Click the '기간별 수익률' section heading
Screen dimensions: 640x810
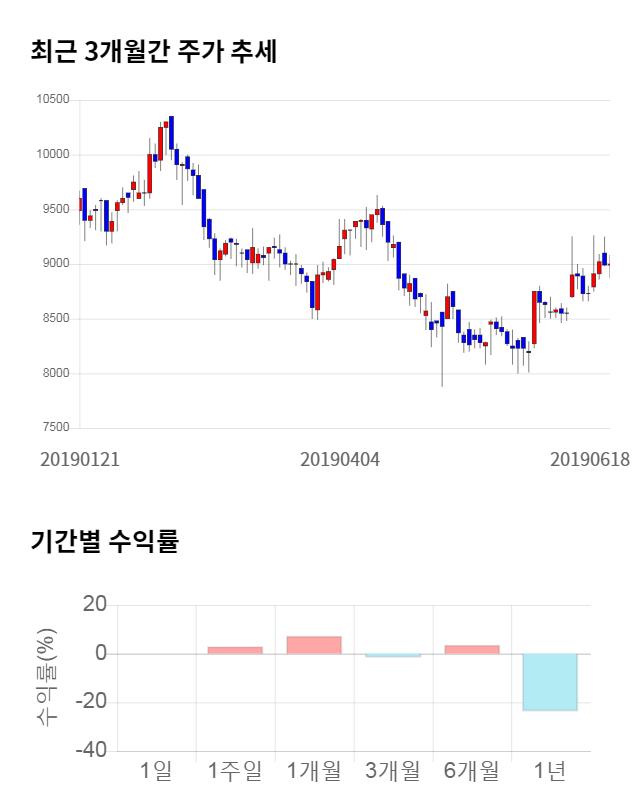[x=104, y=542]
